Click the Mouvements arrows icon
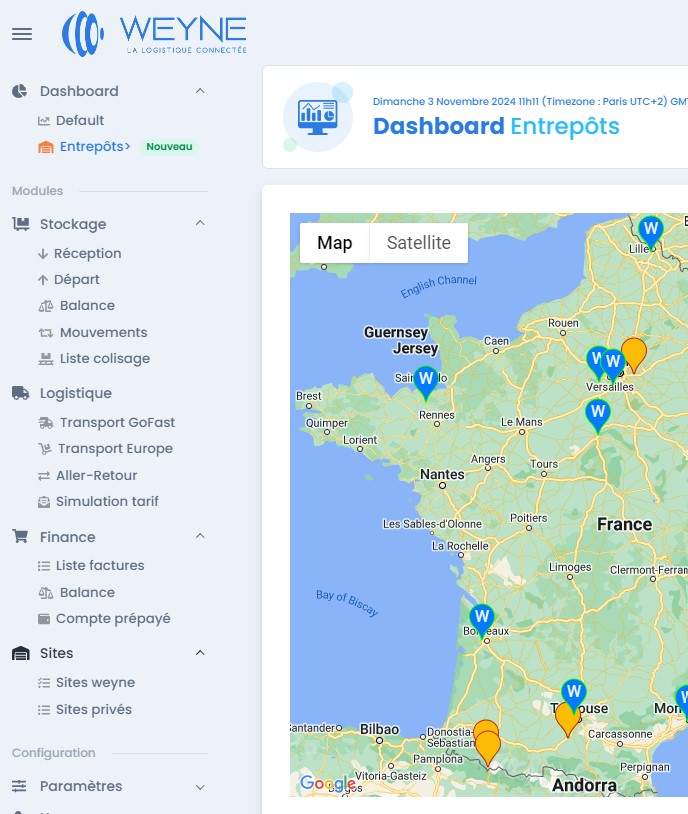The width and height of the screenshot is (688, 814). 46,333
